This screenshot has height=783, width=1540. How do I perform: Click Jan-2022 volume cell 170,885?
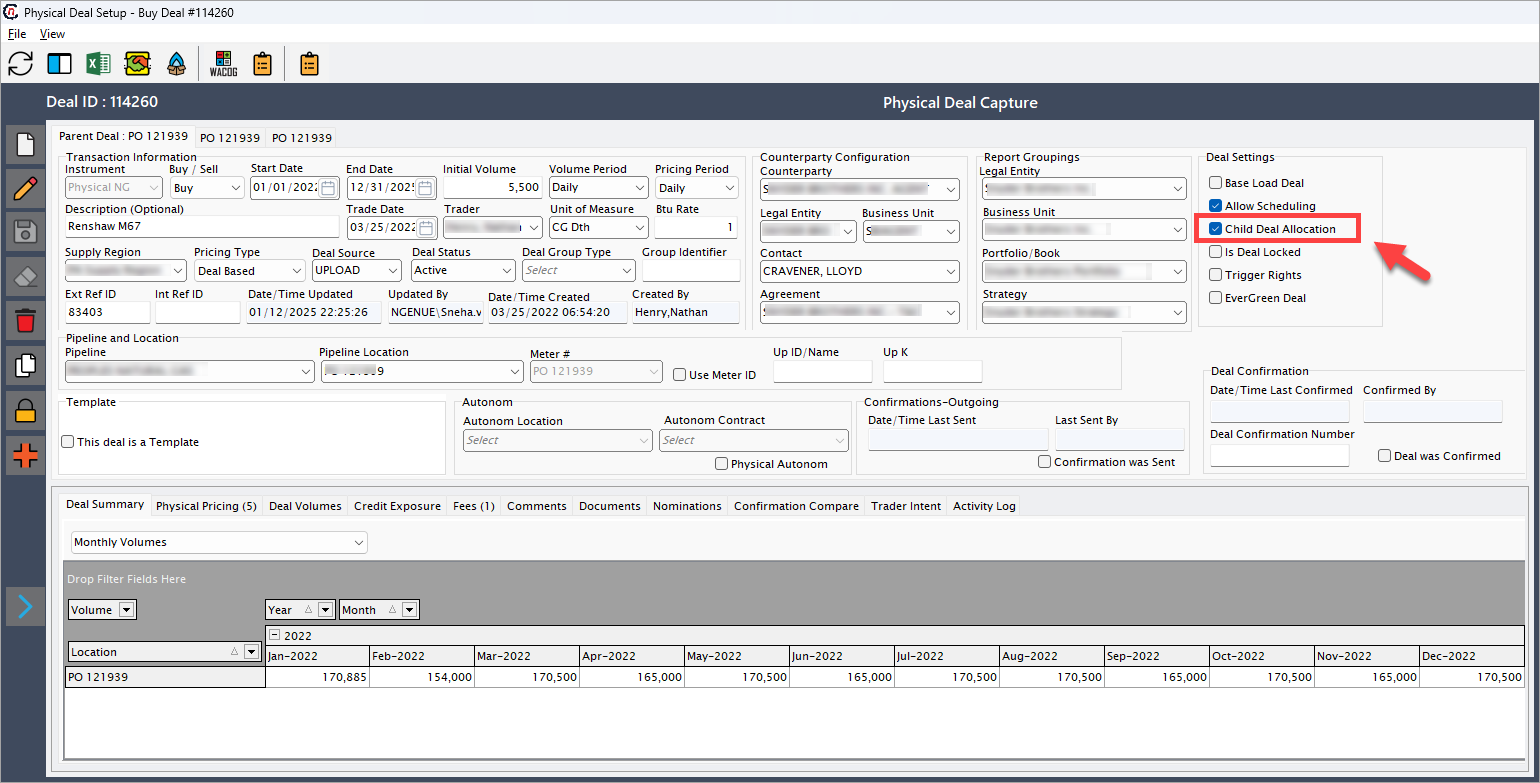[317, 677]
